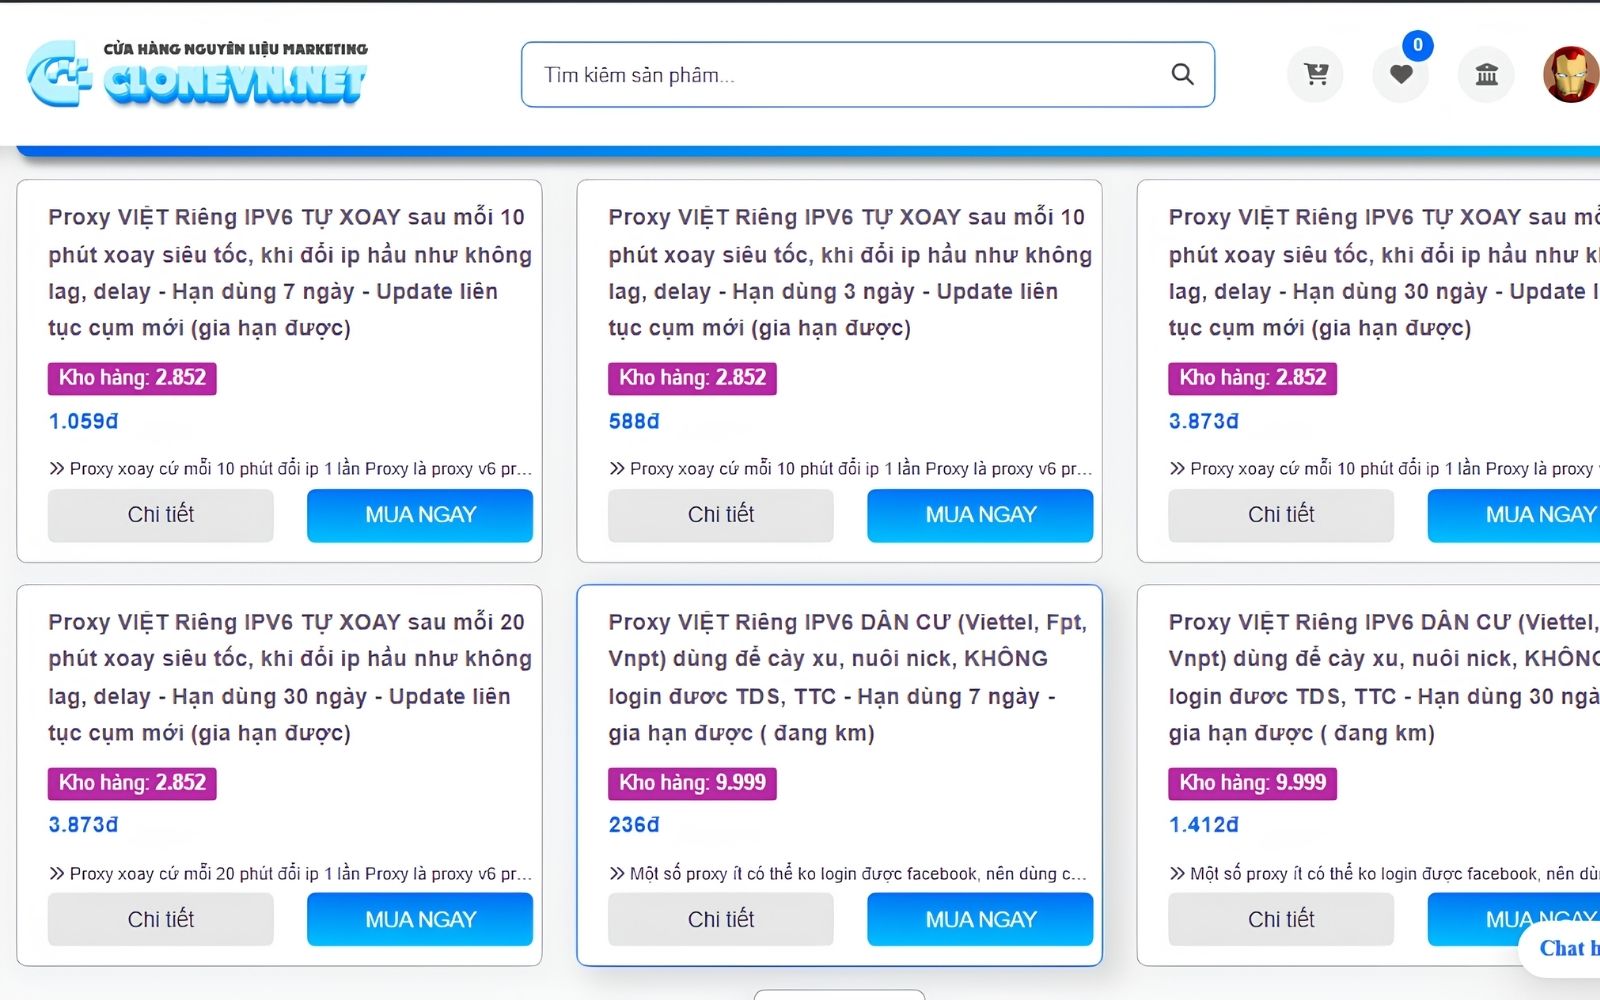The height and width of the screenshot is (1000, 1600).
Task: Click MUA NGAY on the 20-minute proxy
Action: [x=420, y=919]
